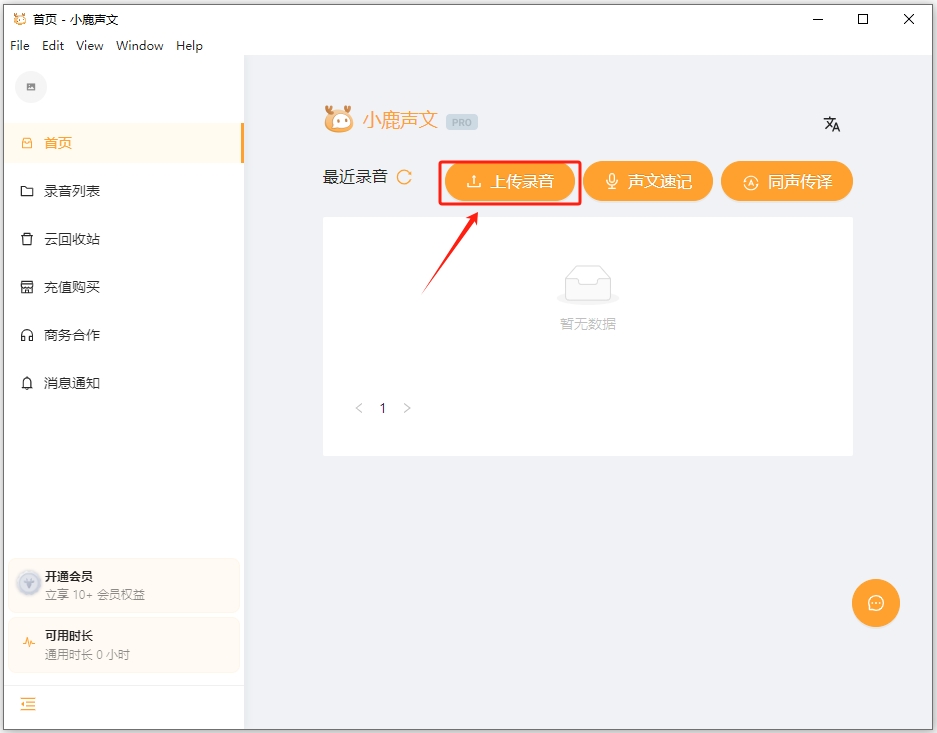937x733 pixels.
Task: Open the feedback chat bubble
Action: click(x=875, y=603)
